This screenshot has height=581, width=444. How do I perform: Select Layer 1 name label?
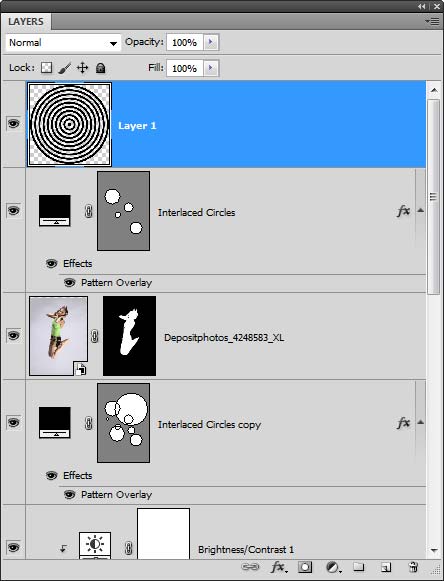(137, 126)
